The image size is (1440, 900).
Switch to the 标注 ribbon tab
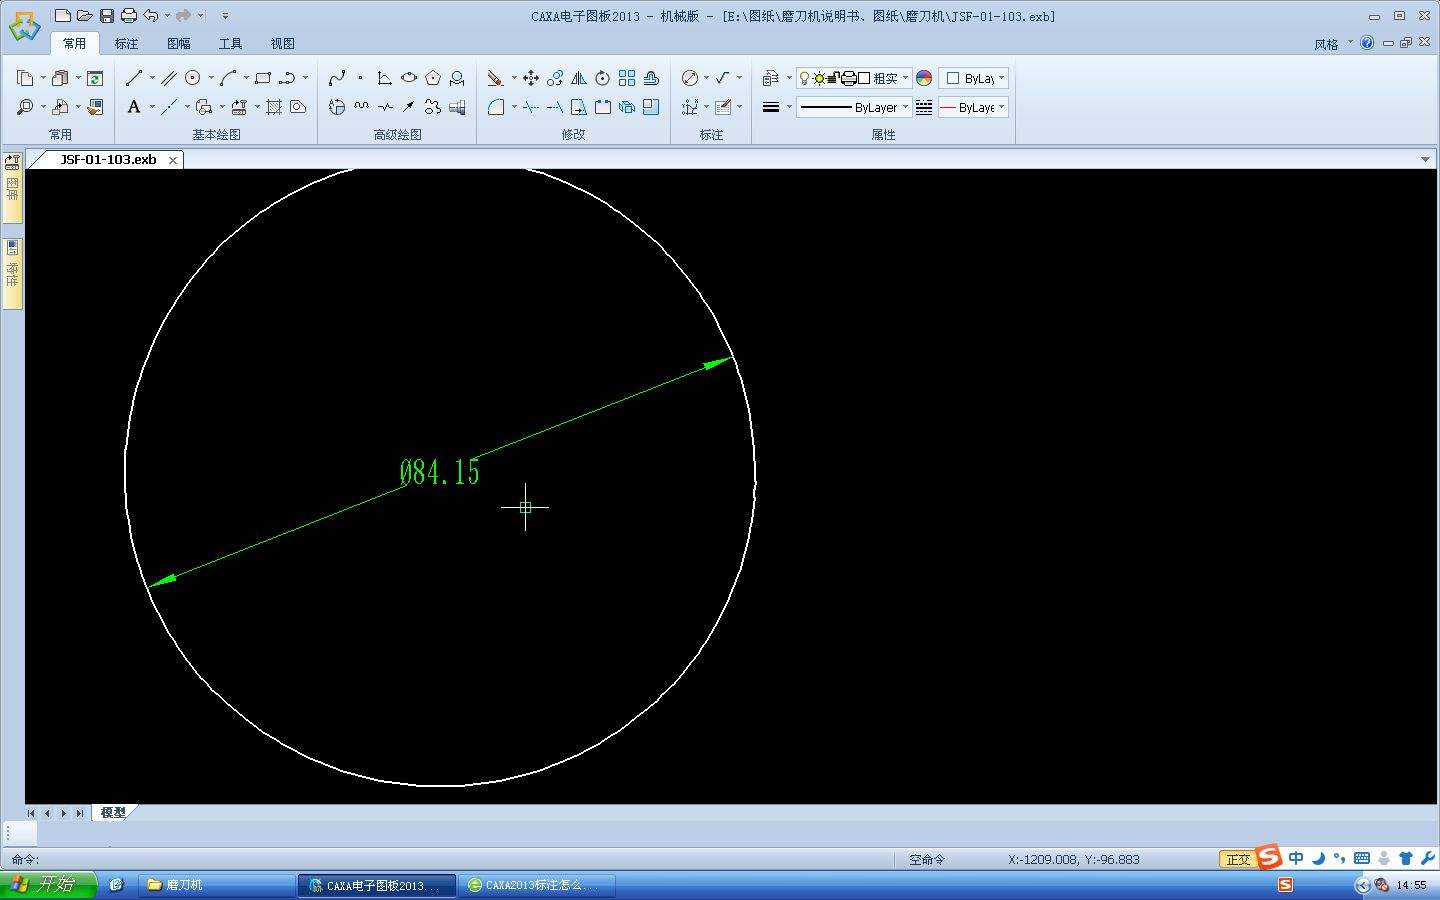click(126, 44)
